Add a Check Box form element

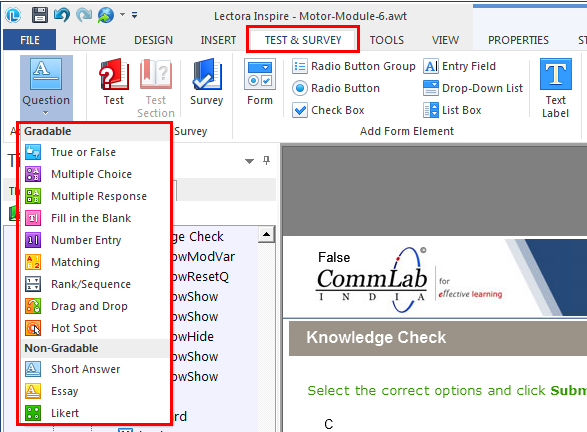pyautogui.click(x=328, y=110)
